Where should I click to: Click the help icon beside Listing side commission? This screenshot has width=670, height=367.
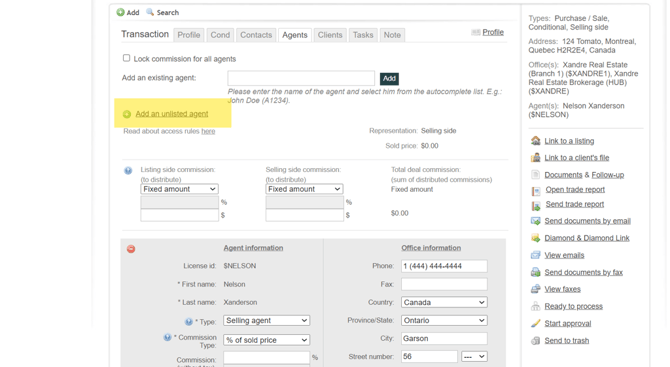[x=128, y=170]
